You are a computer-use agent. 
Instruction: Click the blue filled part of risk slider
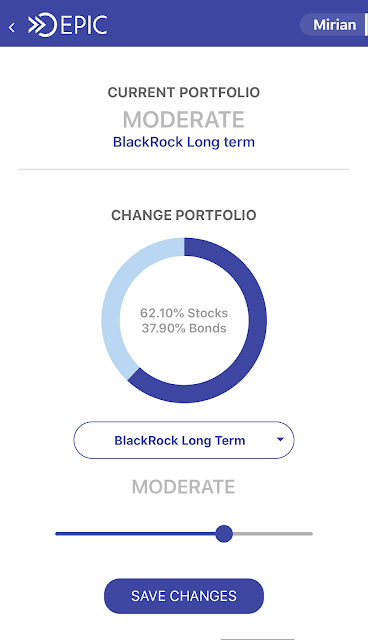click(135, 533)
